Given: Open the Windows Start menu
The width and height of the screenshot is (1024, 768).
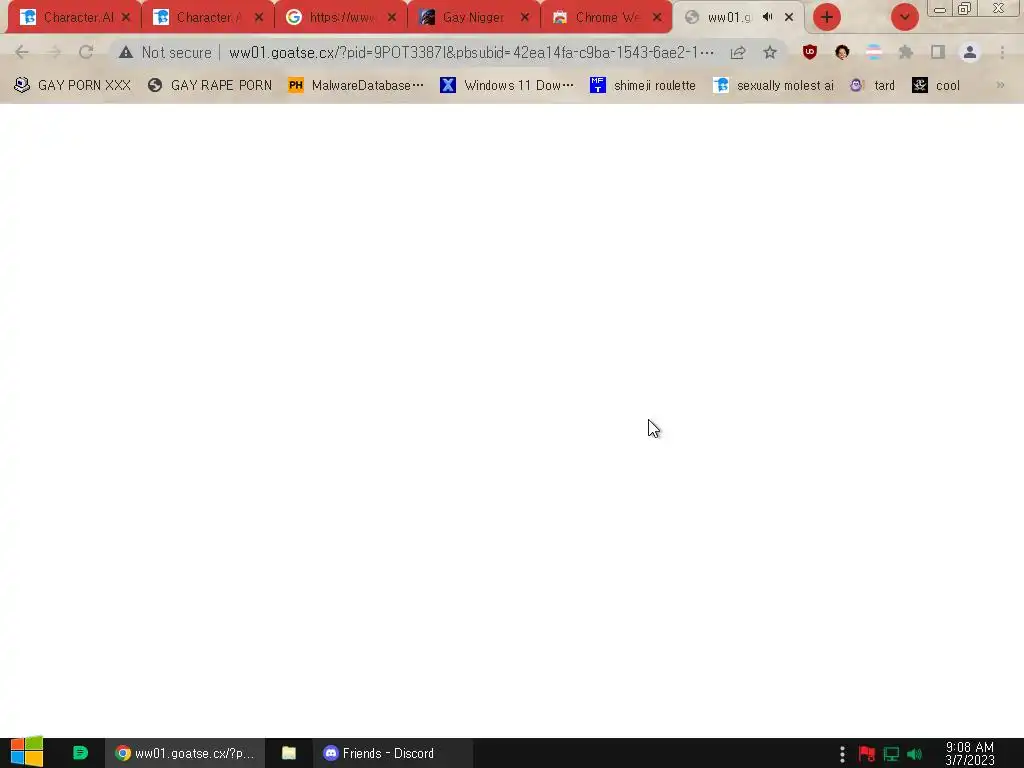Looking at the screenshot, I should pyautogui.click(x=27, y=752).
